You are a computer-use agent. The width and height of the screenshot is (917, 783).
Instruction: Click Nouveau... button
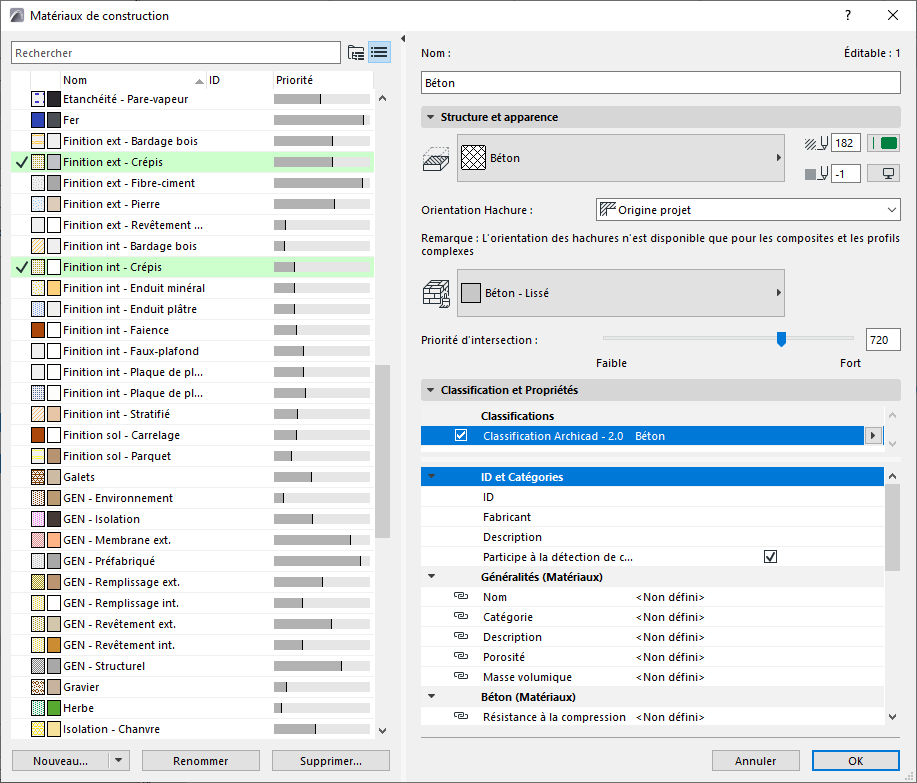tap(60, 760)
